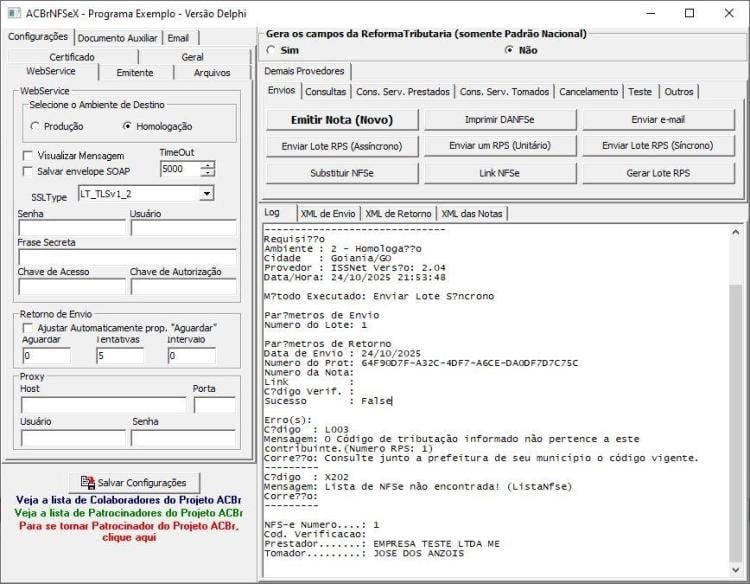Switch to the Cancelamento tab
Viewport: 750px width, 584px height.
point(588,91)
